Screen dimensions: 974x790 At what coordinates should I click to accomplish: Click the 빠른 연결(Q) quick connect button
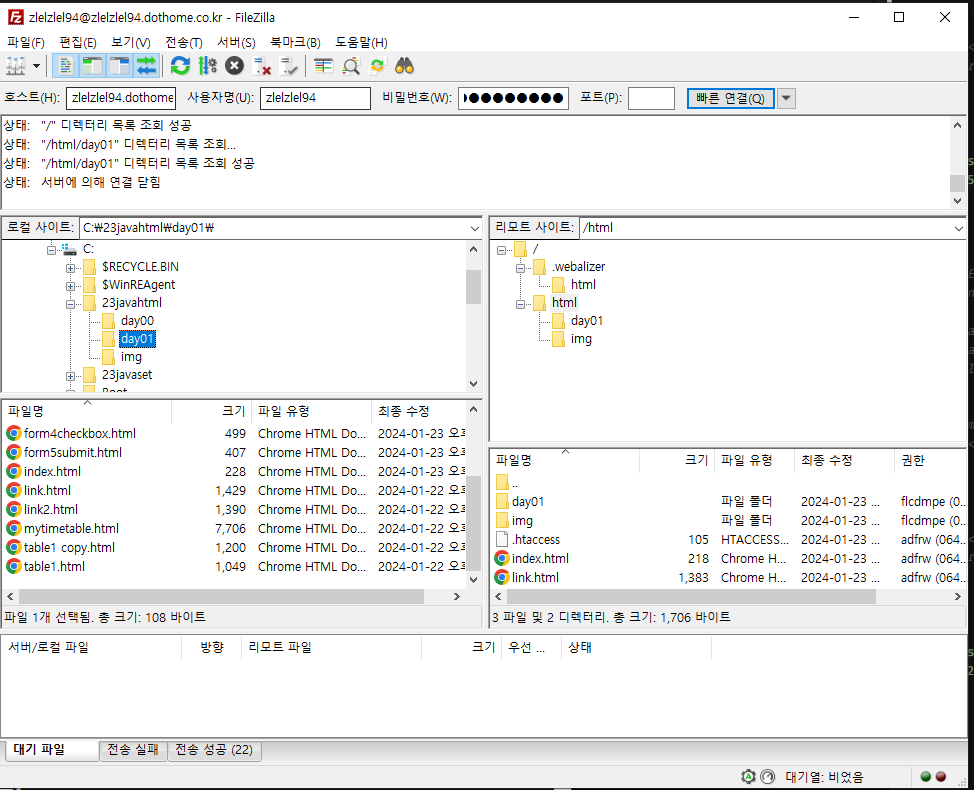[730, 98]
